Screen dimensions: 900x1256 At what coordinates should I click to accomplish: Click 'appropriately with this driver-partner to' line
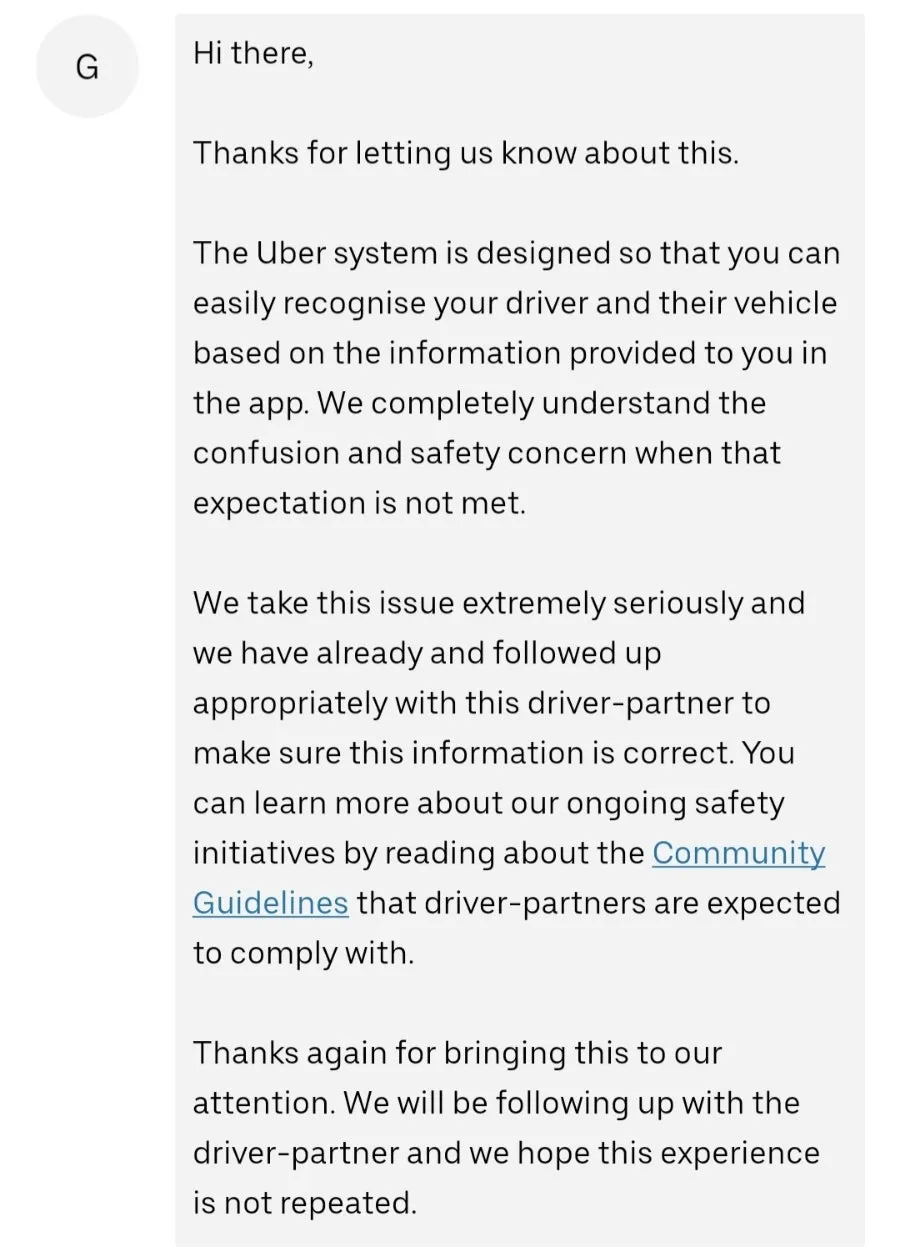482,703
